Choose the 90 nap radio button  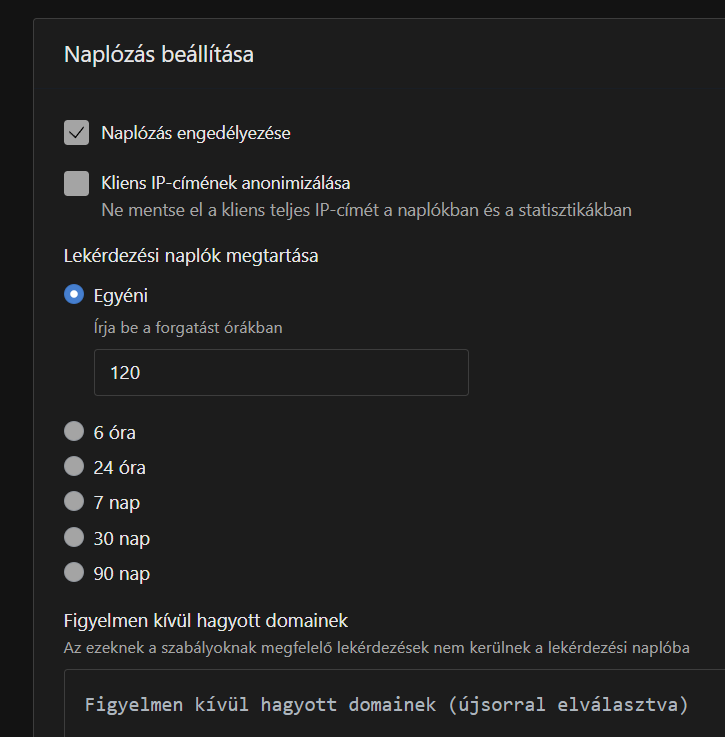[74, 573]
